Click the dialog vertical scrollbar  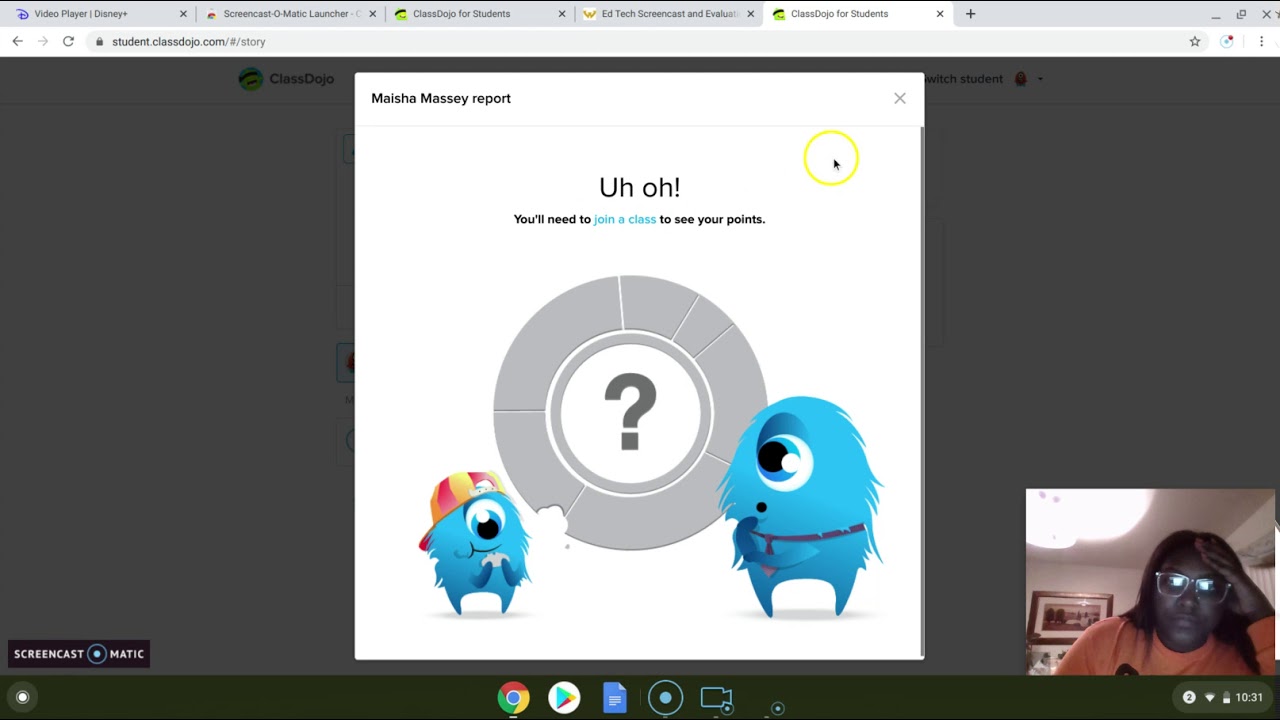tap(921, 390)
